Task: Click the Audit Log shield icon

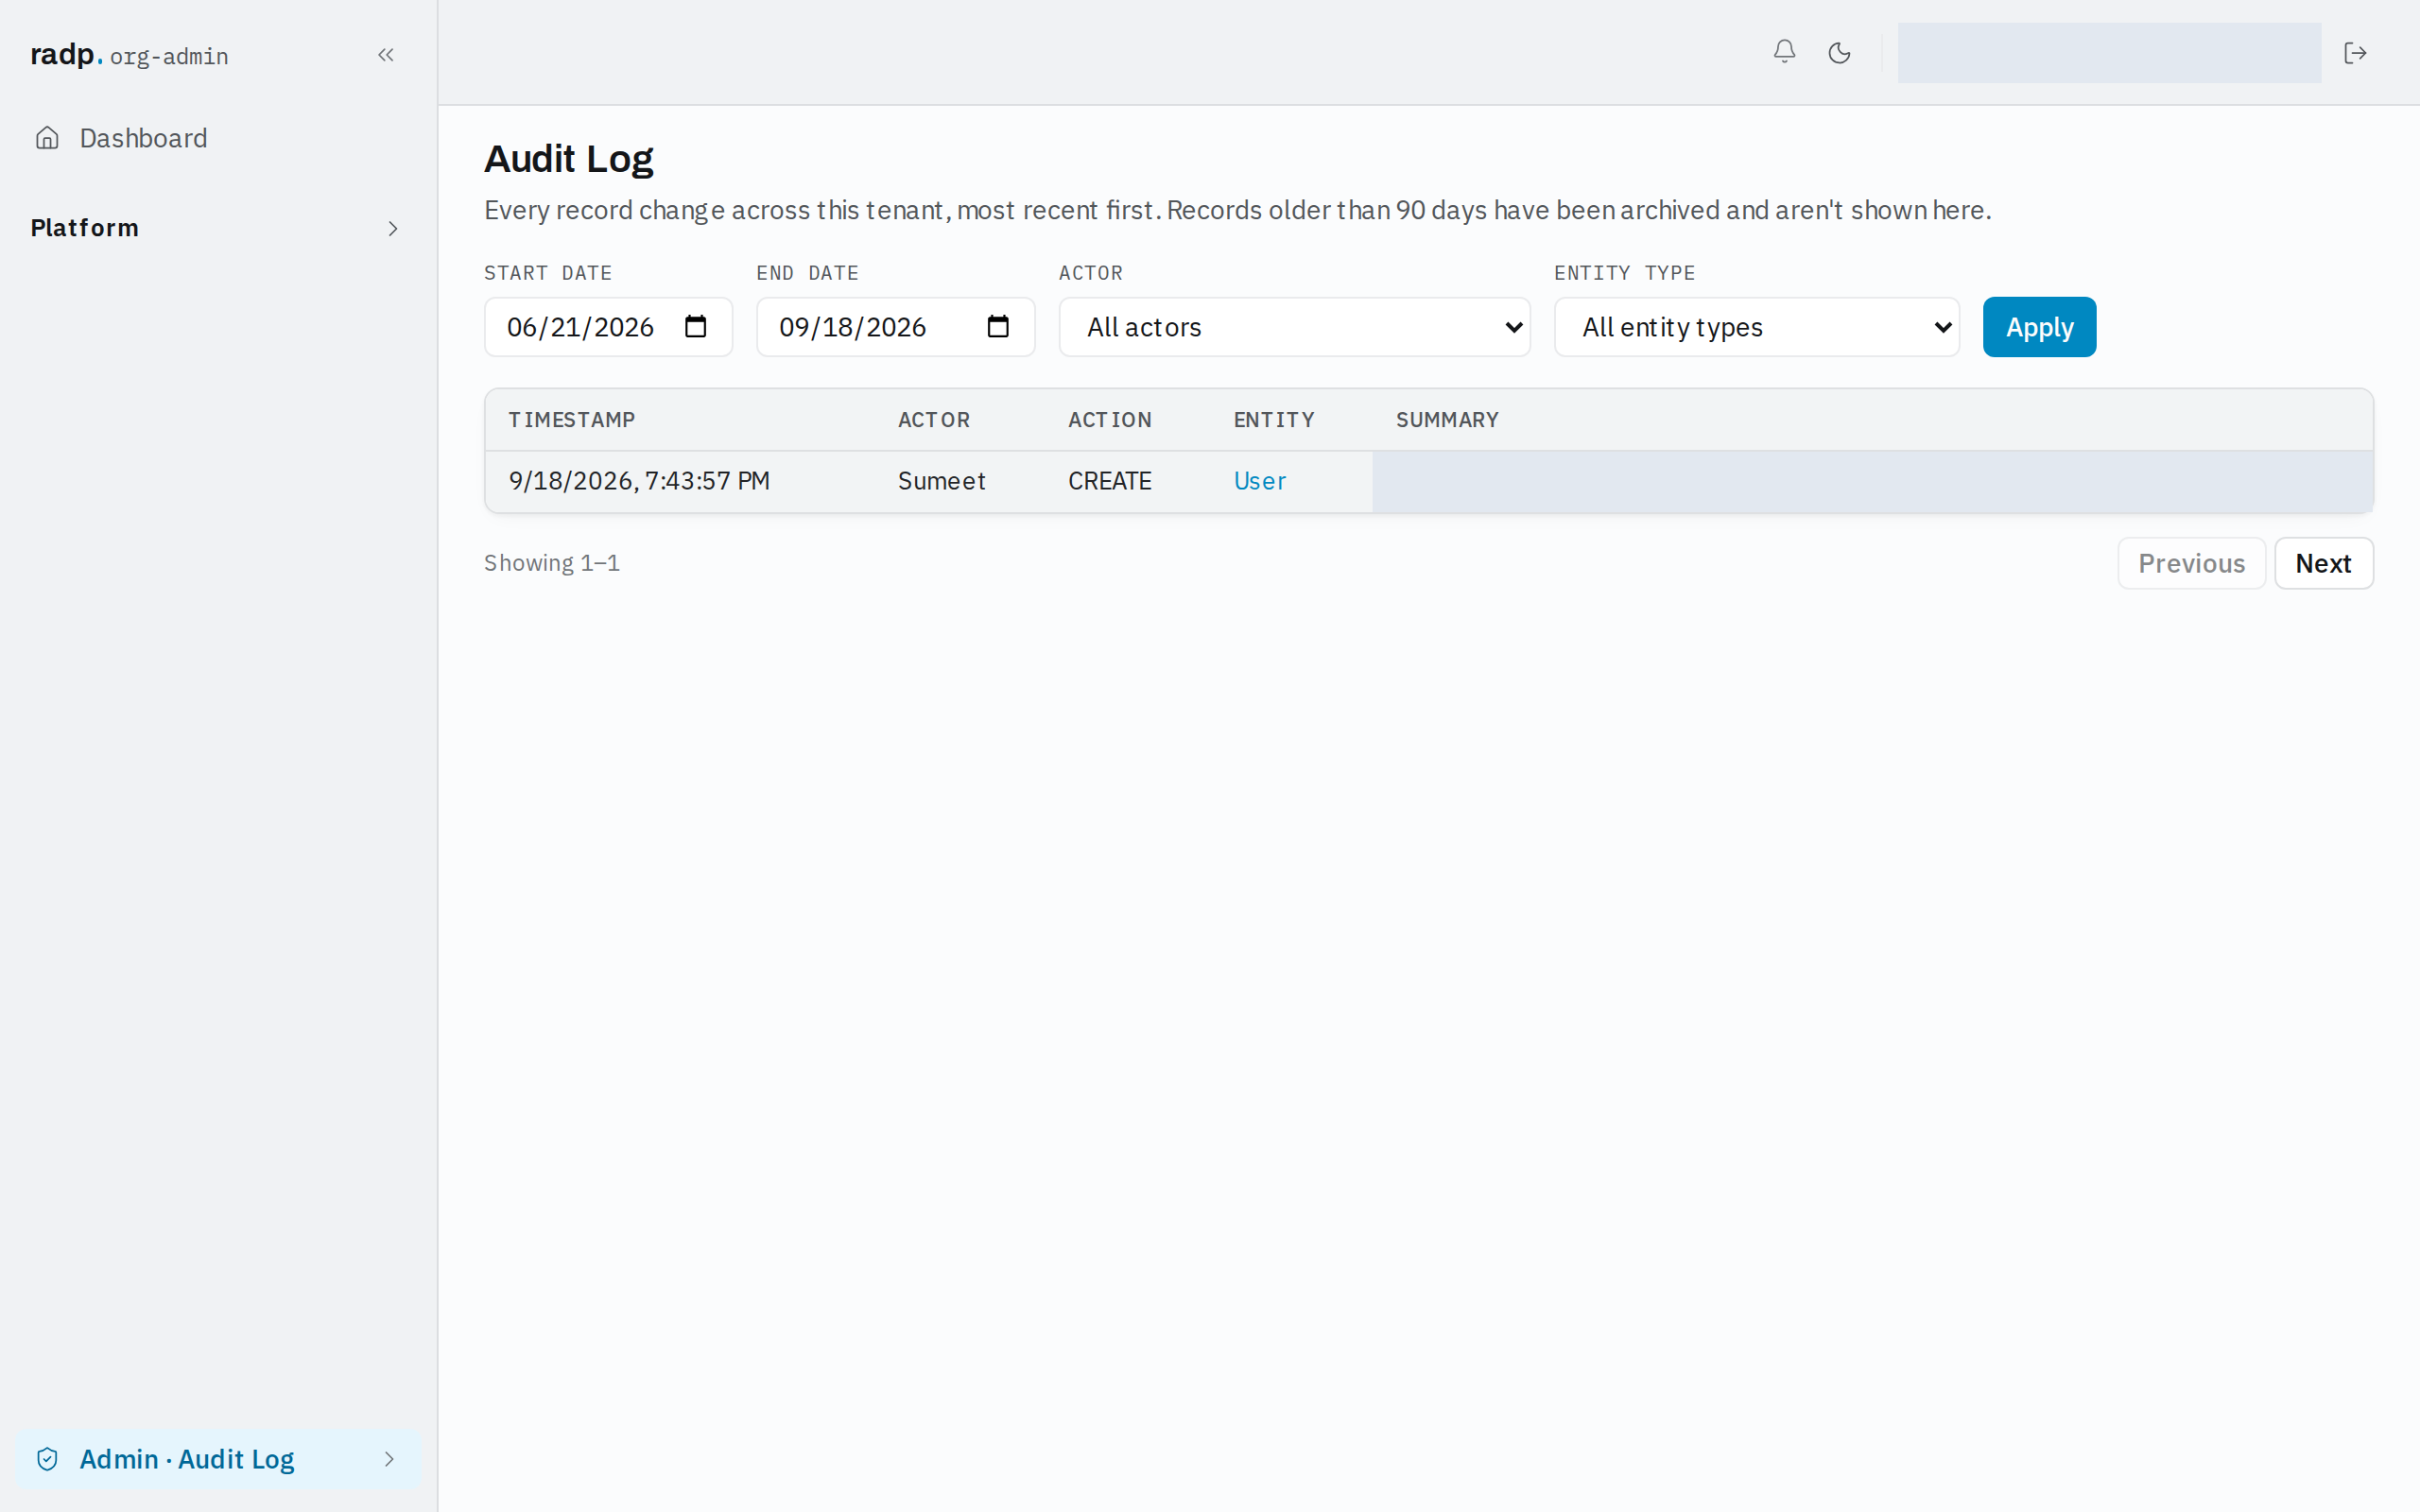Action: coord(47,1459)
